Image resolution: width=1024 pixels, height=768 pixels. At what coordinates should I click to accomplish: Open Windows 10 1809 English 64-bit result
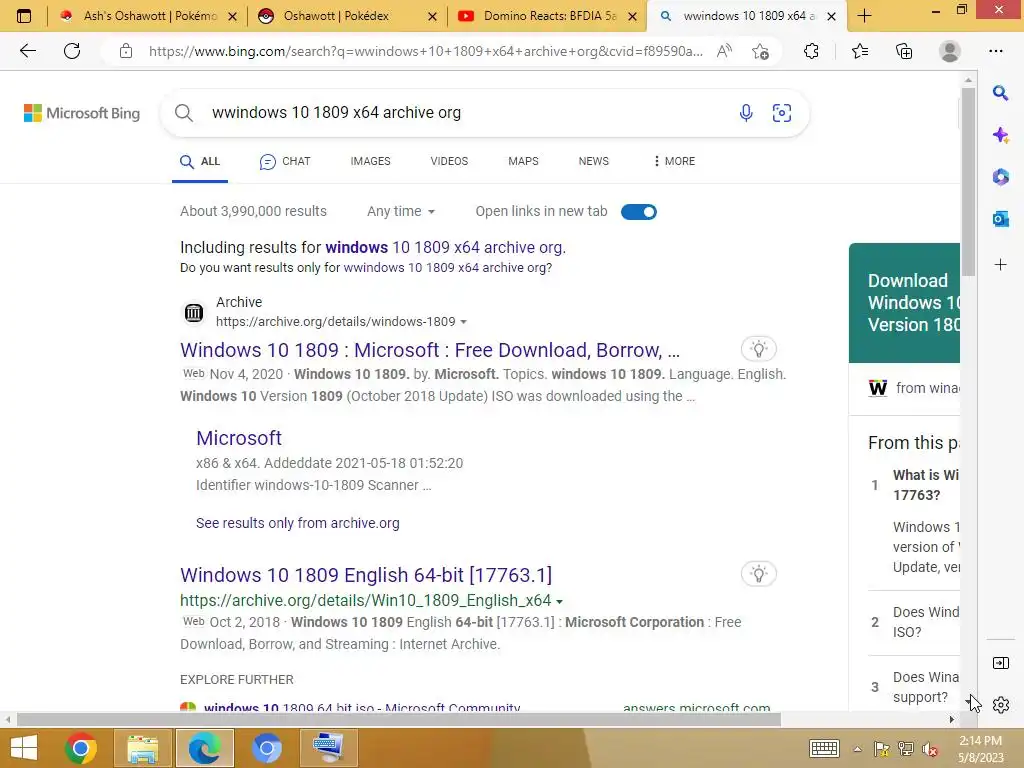coord(366,575)
